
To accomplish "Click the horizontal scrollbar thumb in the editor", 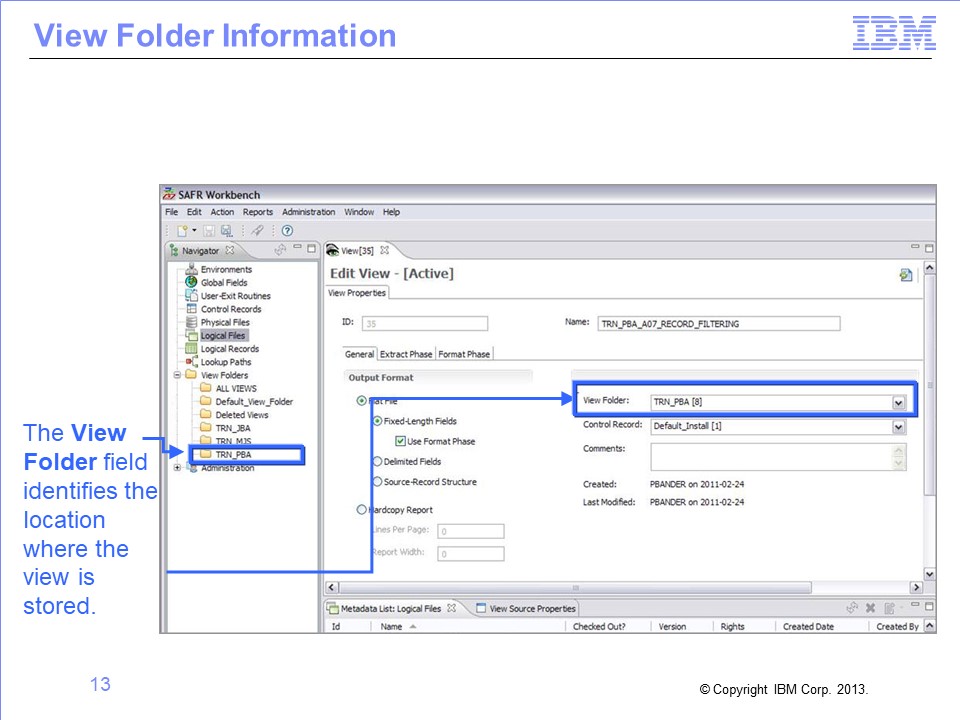I will 576,587.
